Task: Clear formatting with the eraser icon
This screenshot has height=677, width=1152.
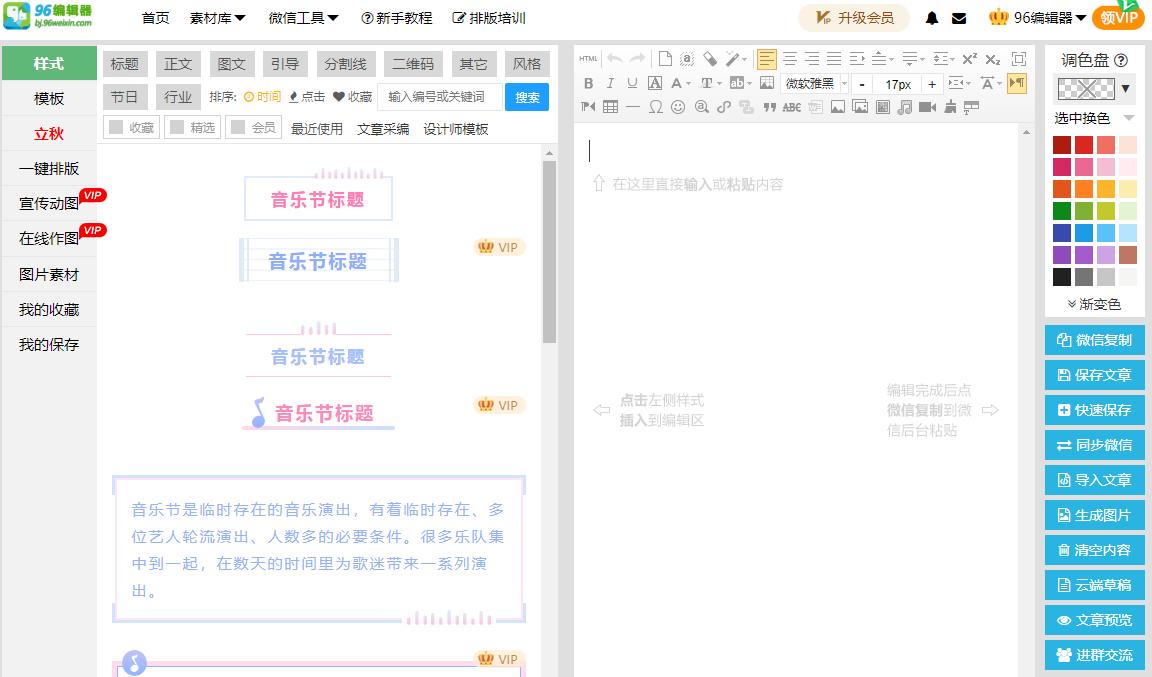Action: pos(709,58)
